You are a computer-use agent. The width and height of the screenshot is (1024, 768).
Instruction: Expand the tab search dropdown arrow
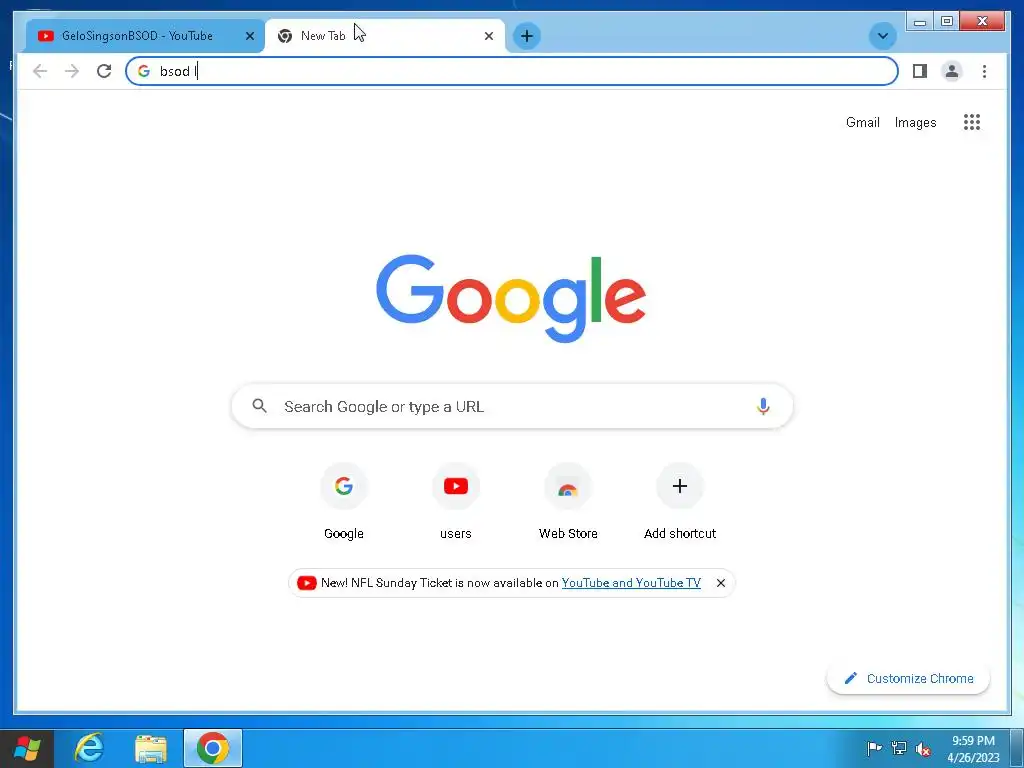[x=882, y=36]
